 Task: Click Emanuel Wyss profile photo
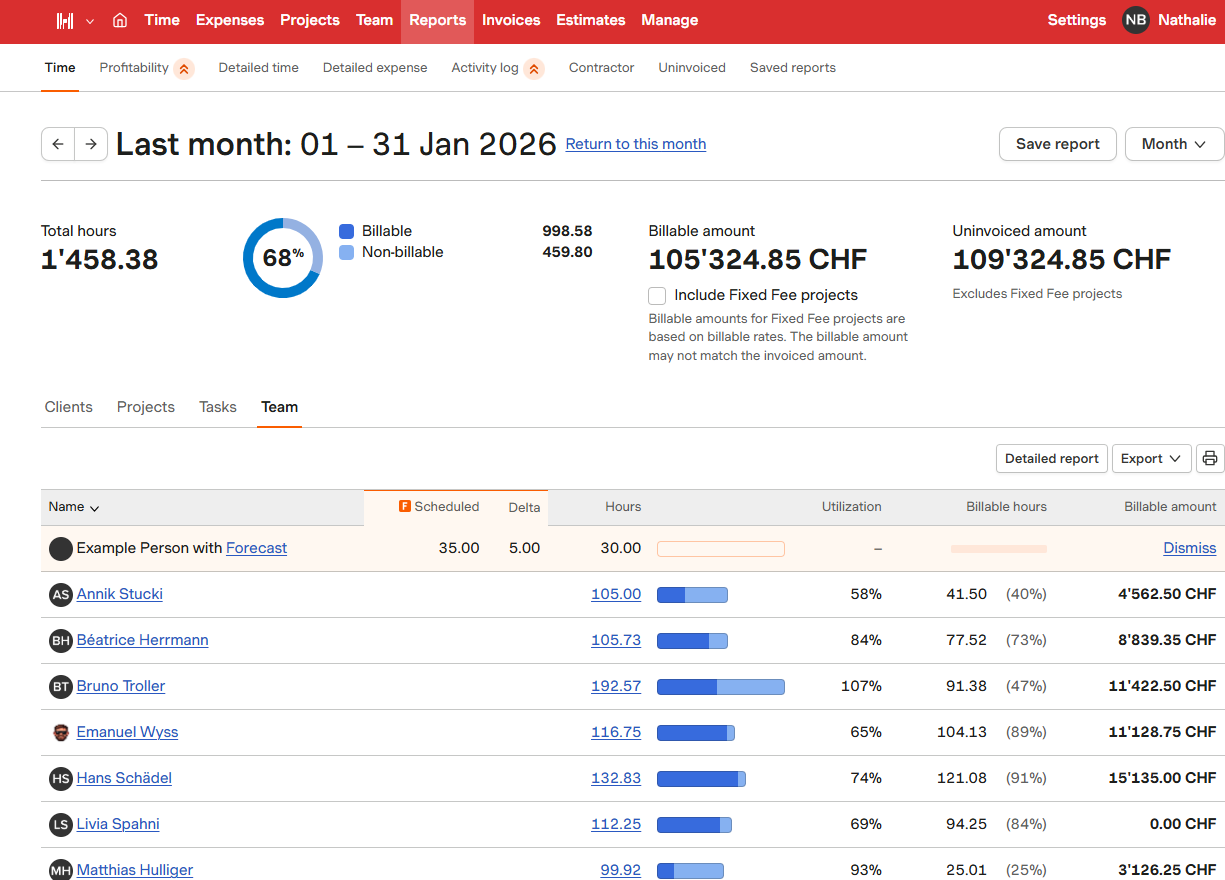[x=61, y=732]
